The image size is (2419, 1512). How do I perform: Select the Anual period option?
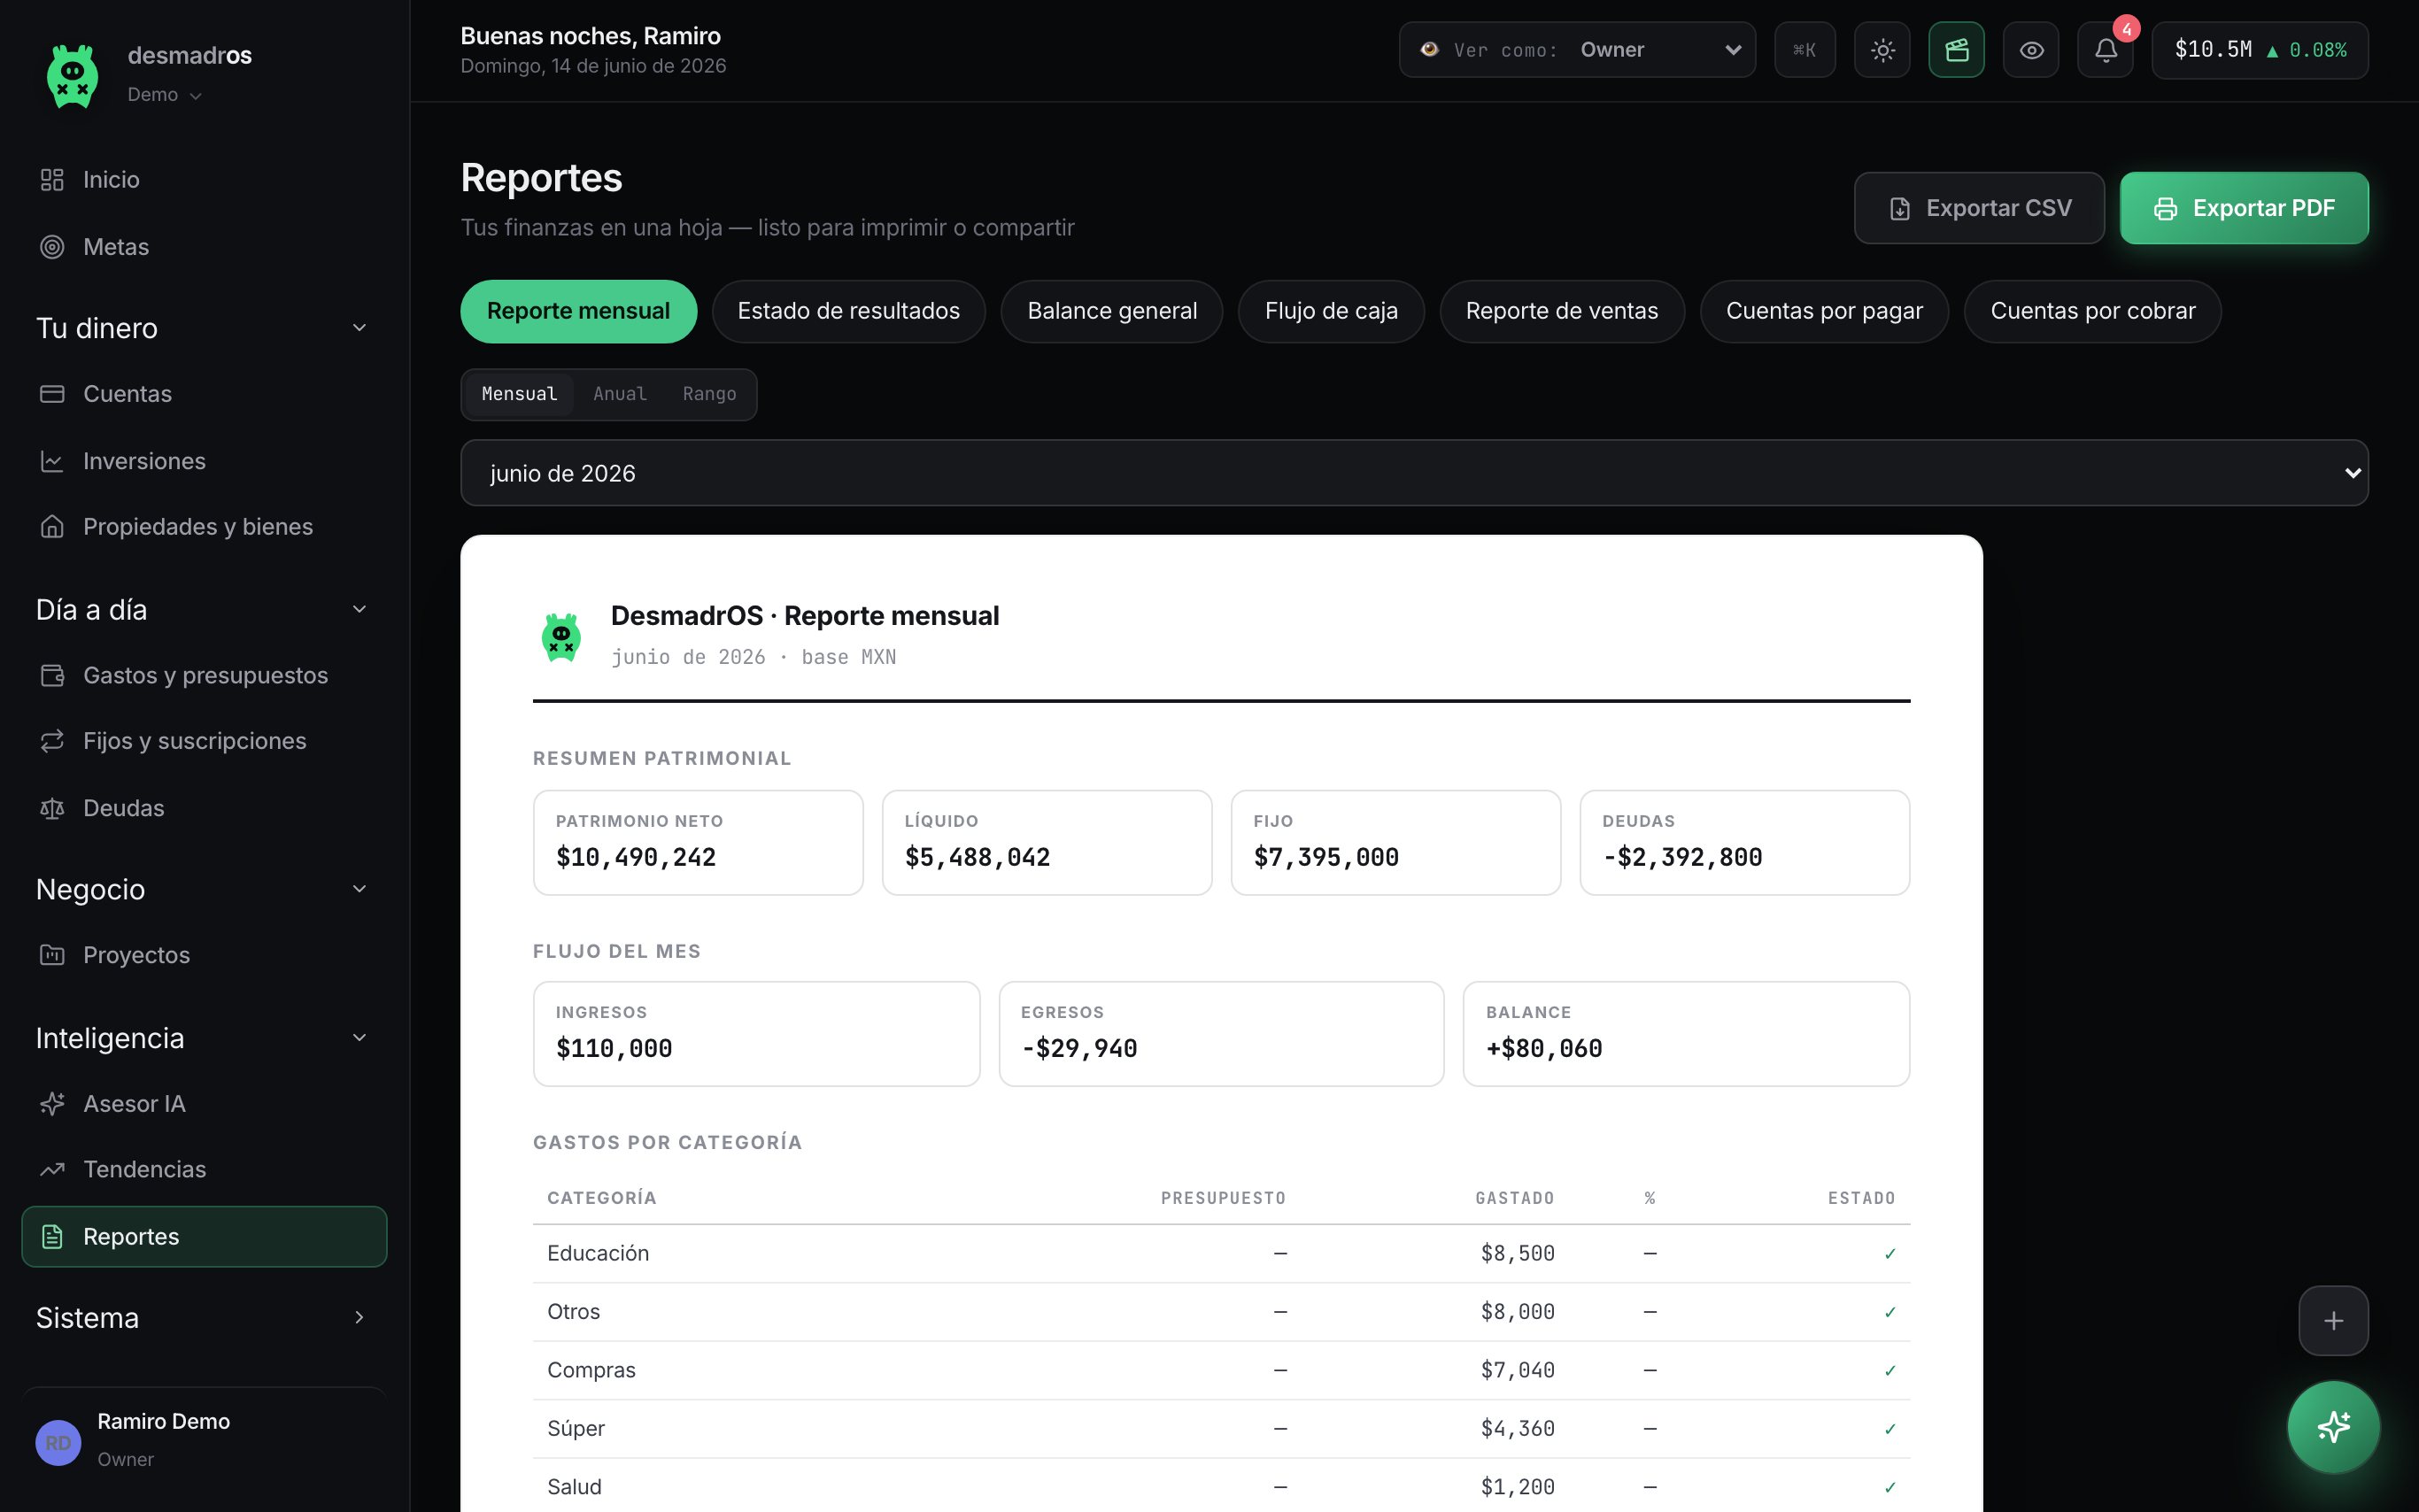[620, 394]
